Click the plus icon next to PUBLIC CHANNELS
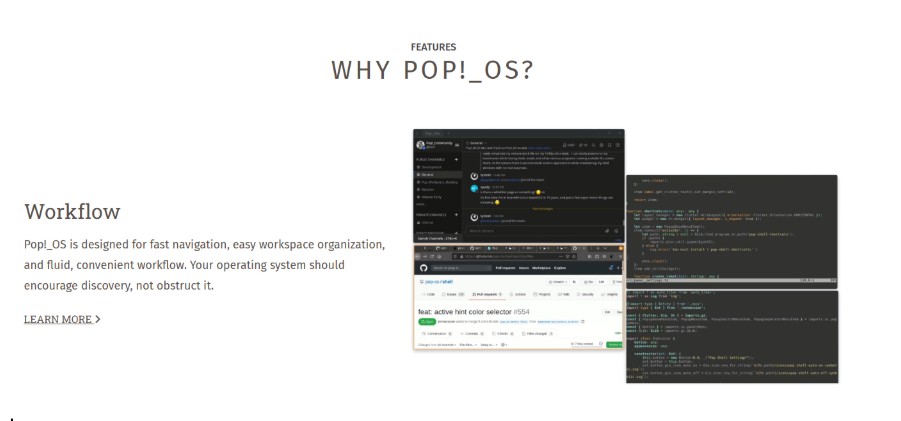The width and height of the screenshot is (901, 421). [x=457, y=159]
